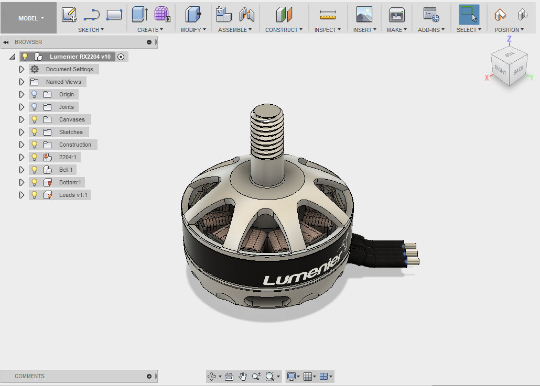Select the Create Form purple icon
Screen dimensions: 540x386
point(162,14)
